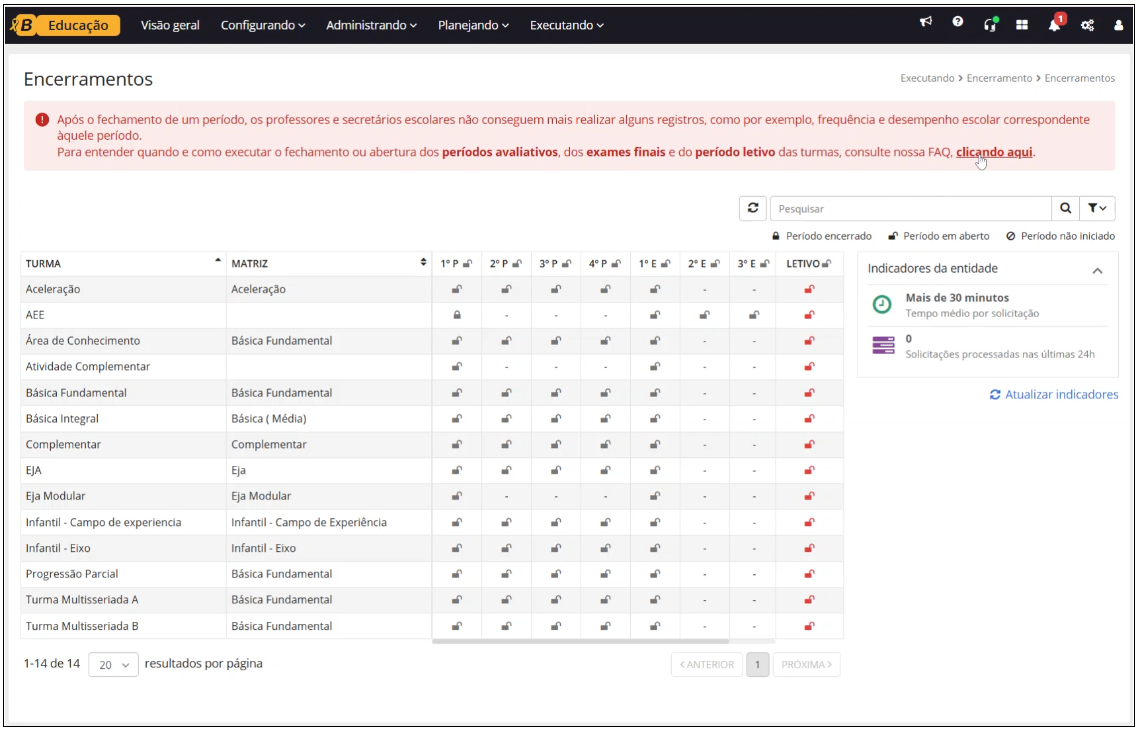Open the help question mark icon
The width and height of the screenshot is (1138, 732).
tap(958, 24)
